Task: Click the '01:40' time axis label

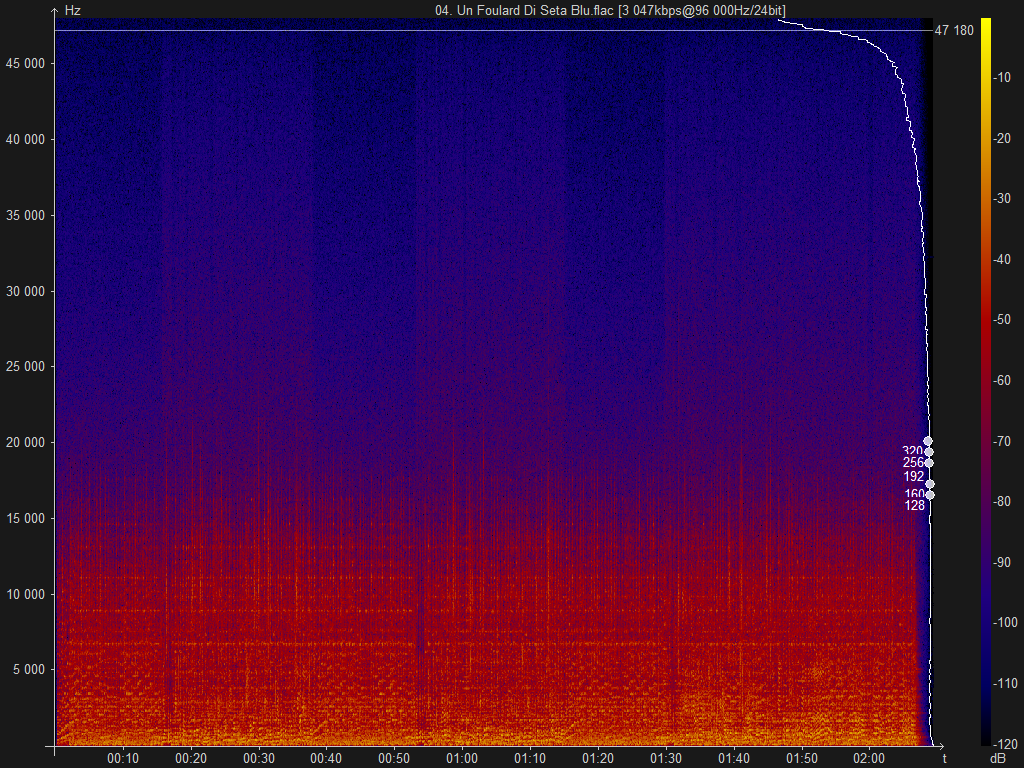Action: coord(733,758)
